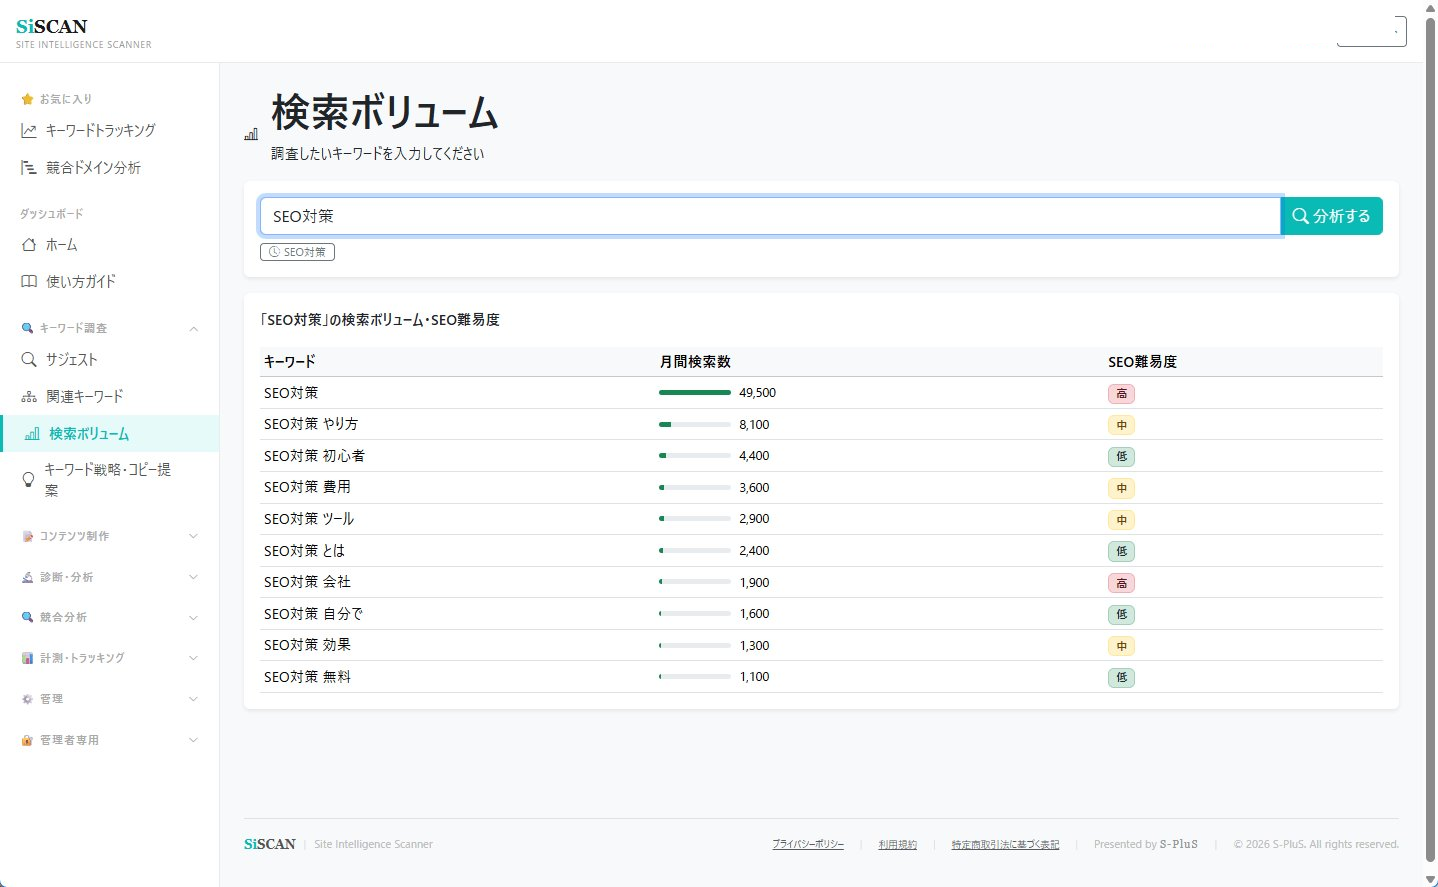Click the 高 badge for SEO対策 会社
1438x887 pixels.
pos(1121,583)
